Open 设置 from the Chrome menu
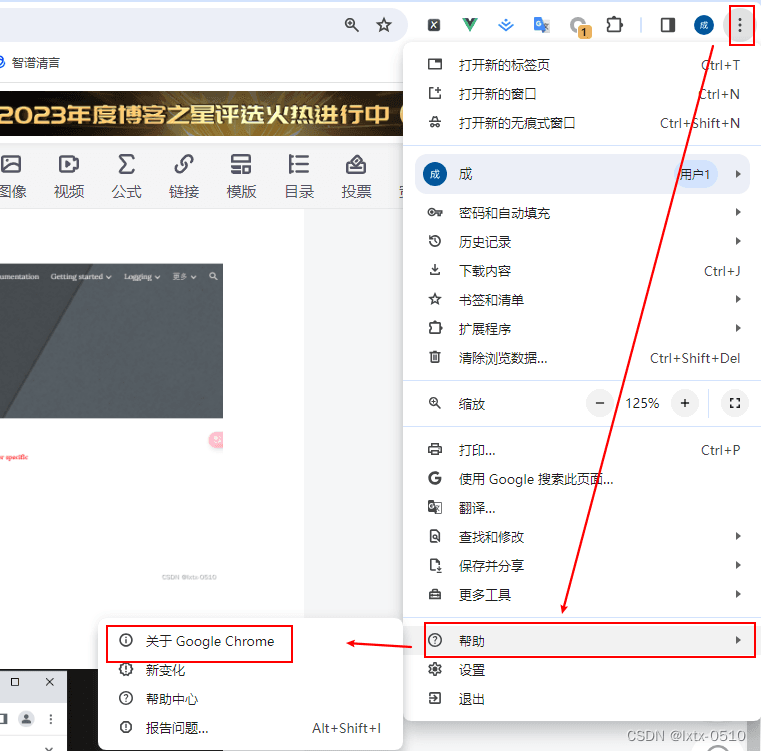The width and height of the screenshot is (761, 751). point(582,670)
